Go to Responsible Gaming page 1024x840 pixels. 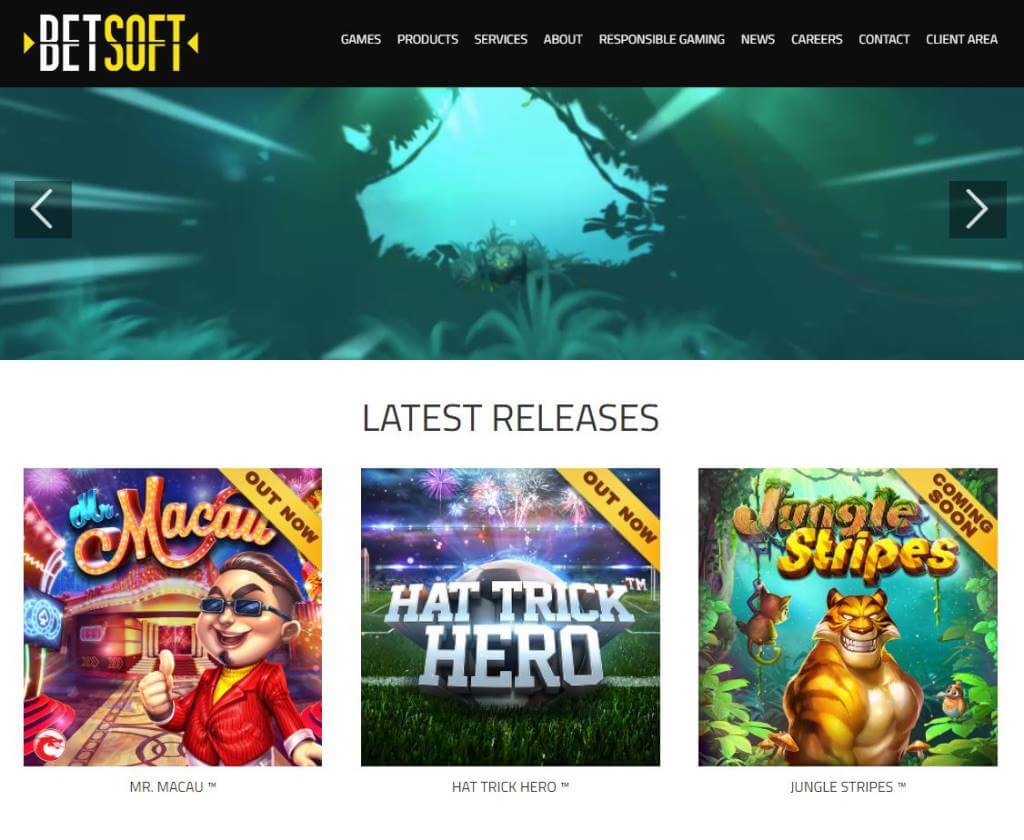[662, 39]
